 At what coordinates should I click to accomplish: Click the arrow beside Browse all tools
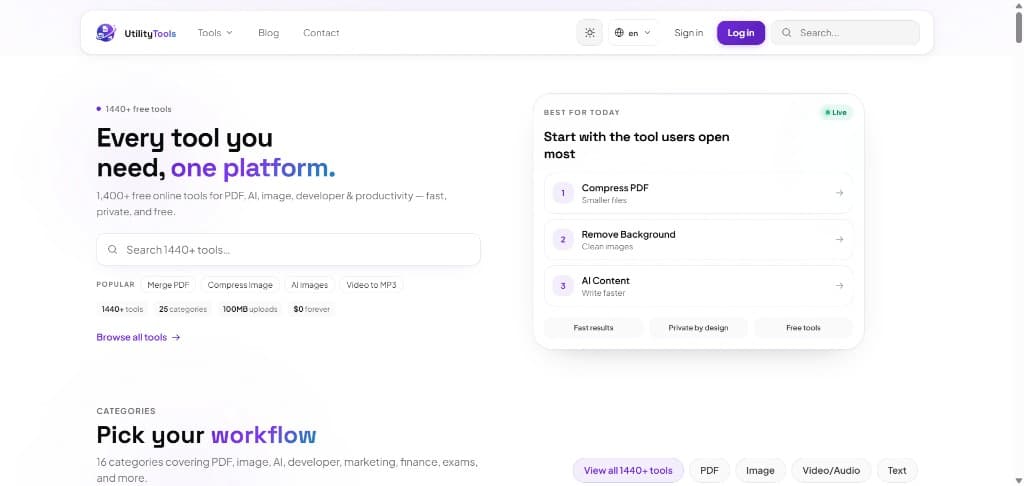pos(176,338)
